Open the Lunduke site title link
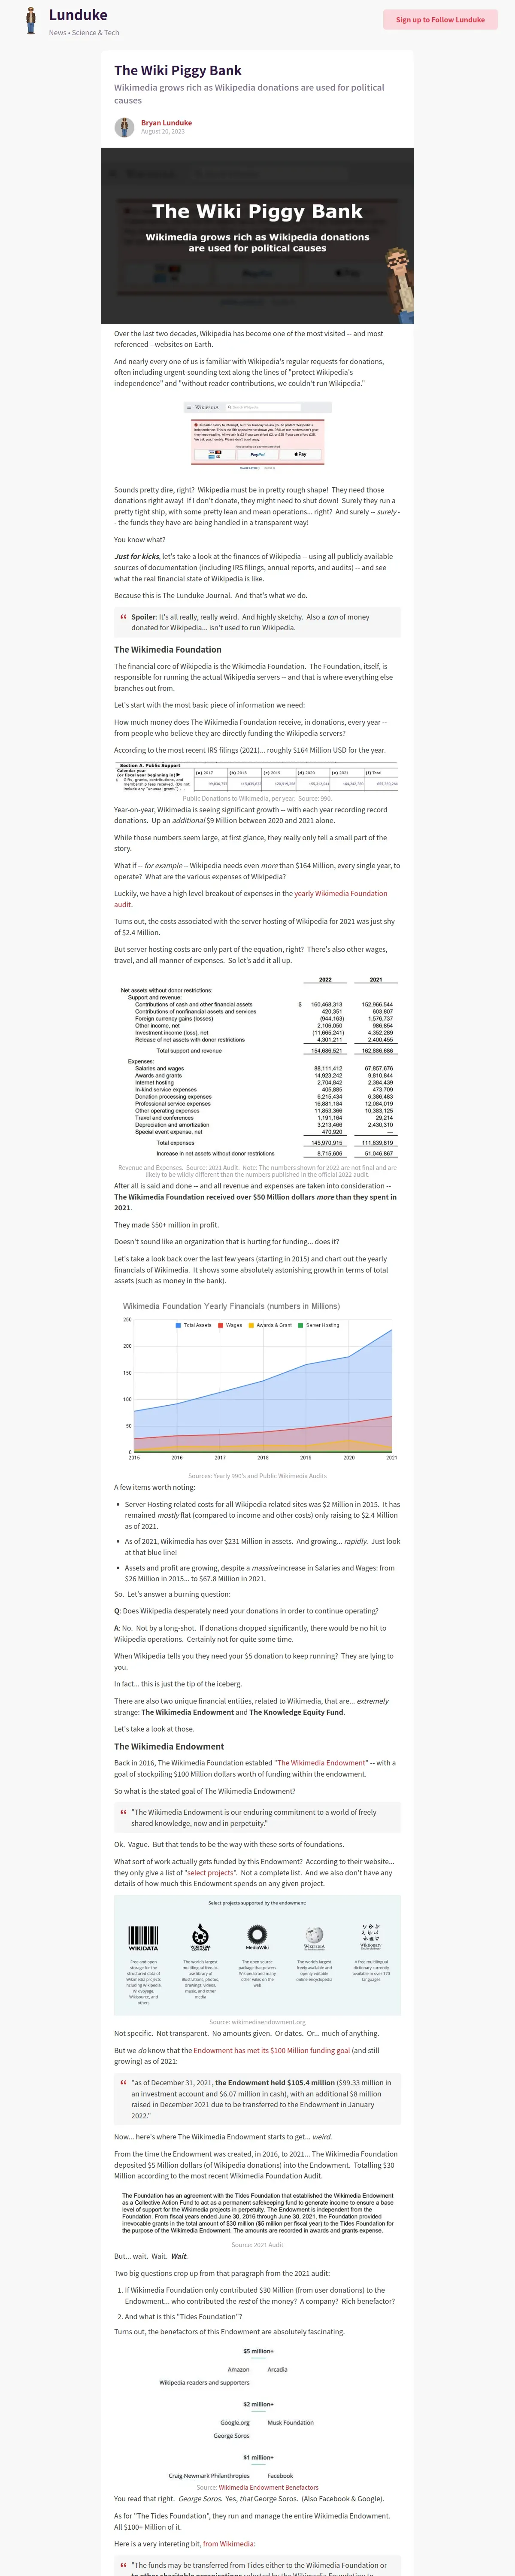 [78, 15]
